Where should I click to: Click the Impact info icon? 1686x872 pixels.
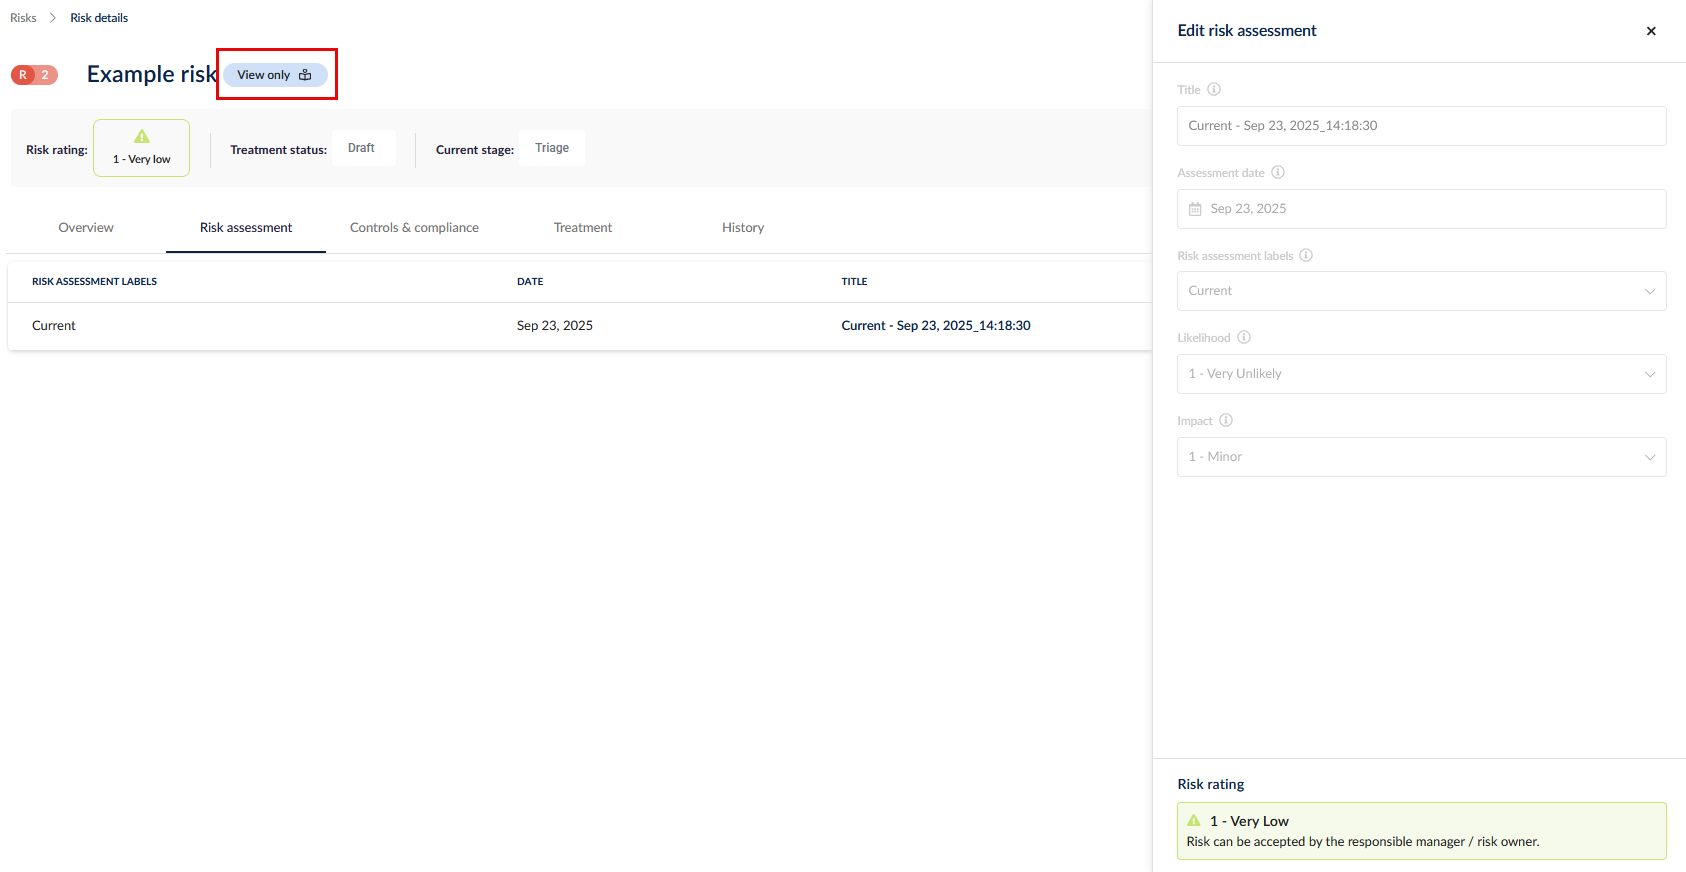tap(1226, 420)
